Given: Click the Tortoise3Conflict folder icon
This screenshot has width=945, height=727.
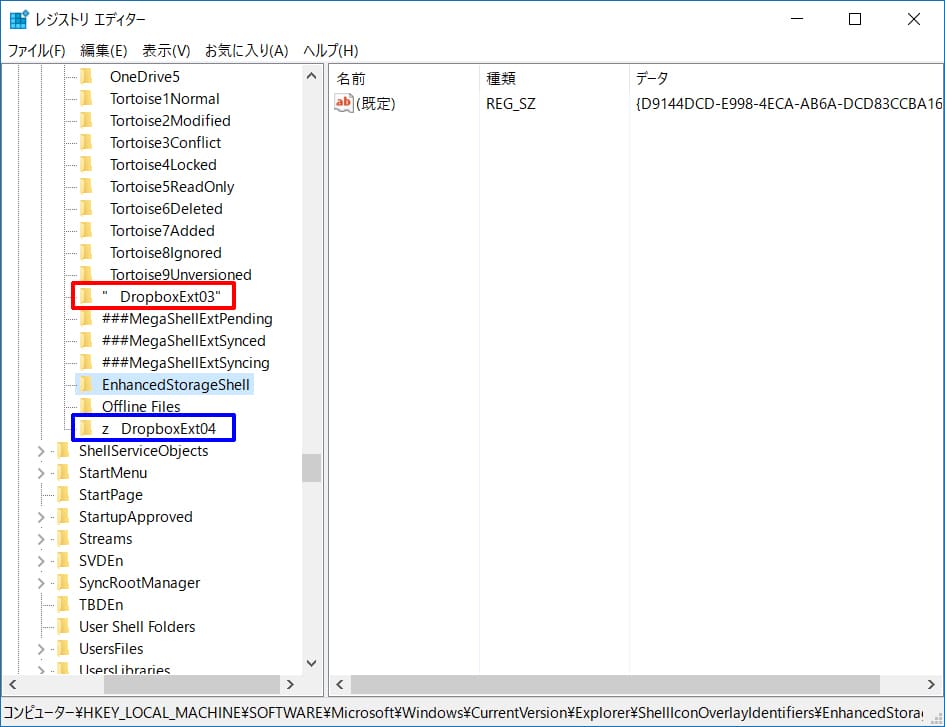Looking at the screenshot, I should click(87, 142).
